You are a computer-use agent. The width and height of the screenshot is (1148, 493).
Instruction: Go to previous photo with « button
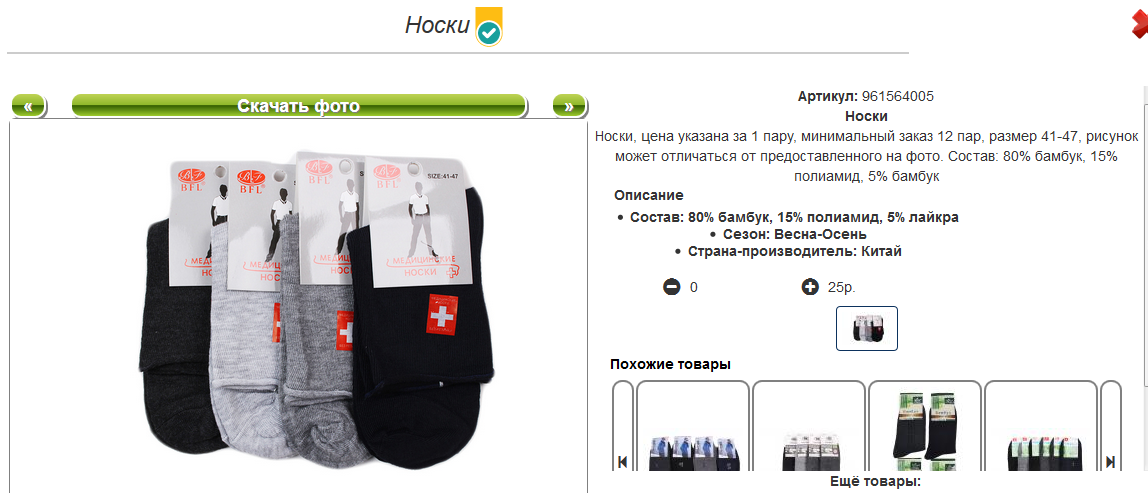(29, 106)
